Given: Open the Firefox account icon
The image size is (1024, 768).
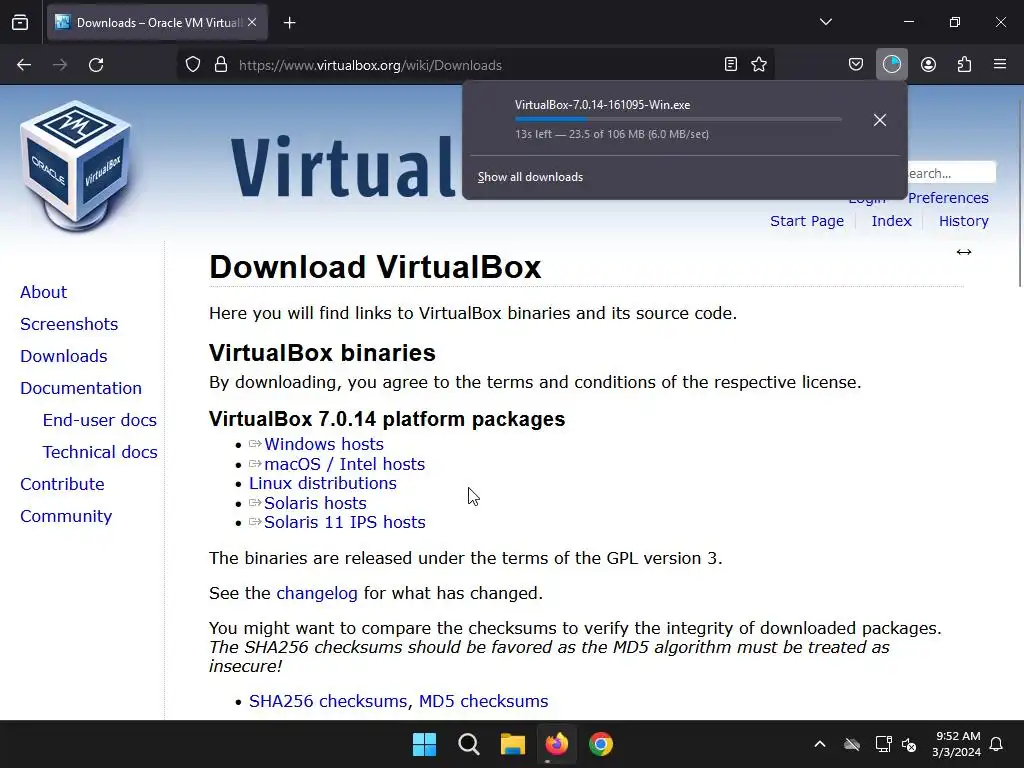Looking at the screenshot, I should [928, 65].
